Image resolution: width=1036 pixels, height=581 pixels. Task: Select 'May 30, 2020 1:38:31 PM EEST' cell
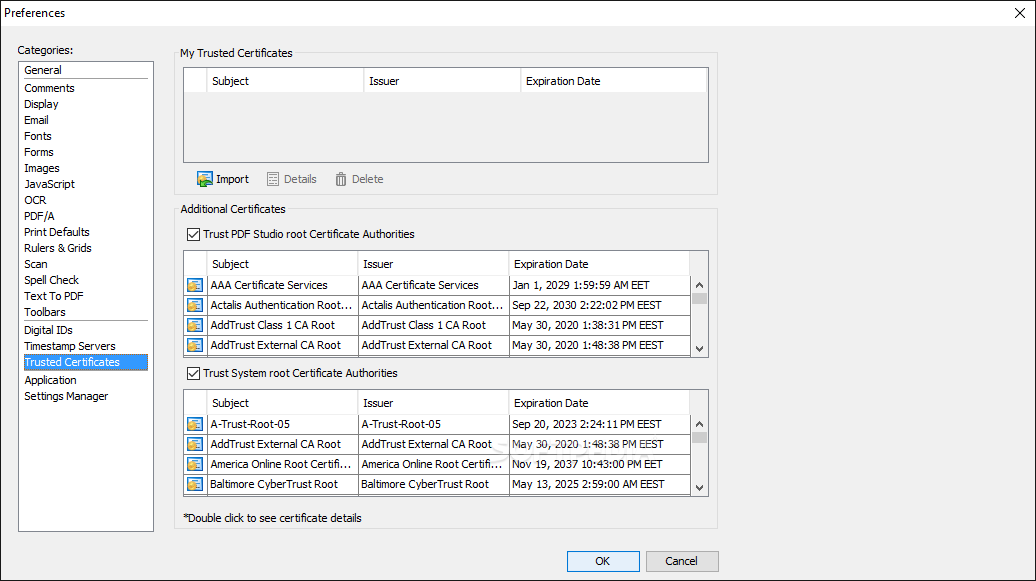pos(599,325)
